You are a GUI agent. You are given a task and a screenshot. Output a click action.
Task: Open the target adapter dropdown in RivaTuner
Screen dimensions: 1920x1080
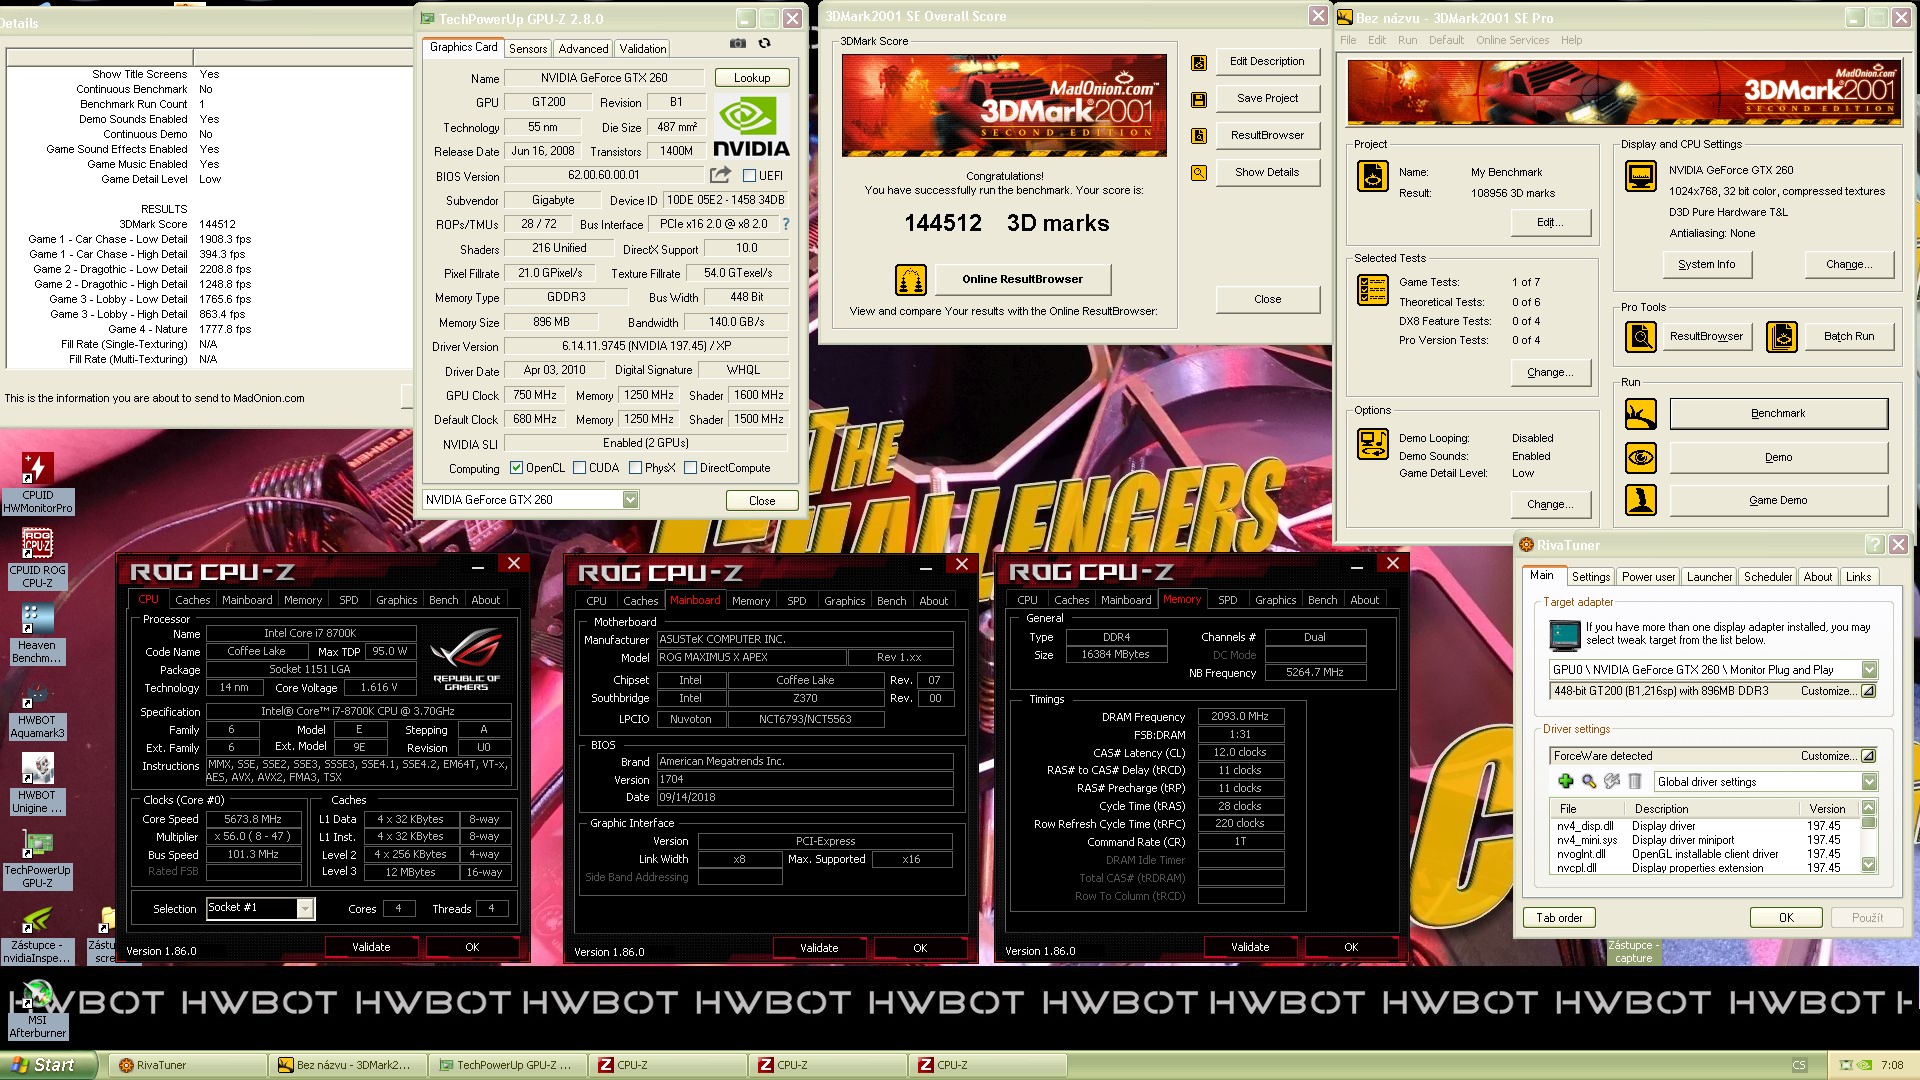click(x=1868, y=670)
